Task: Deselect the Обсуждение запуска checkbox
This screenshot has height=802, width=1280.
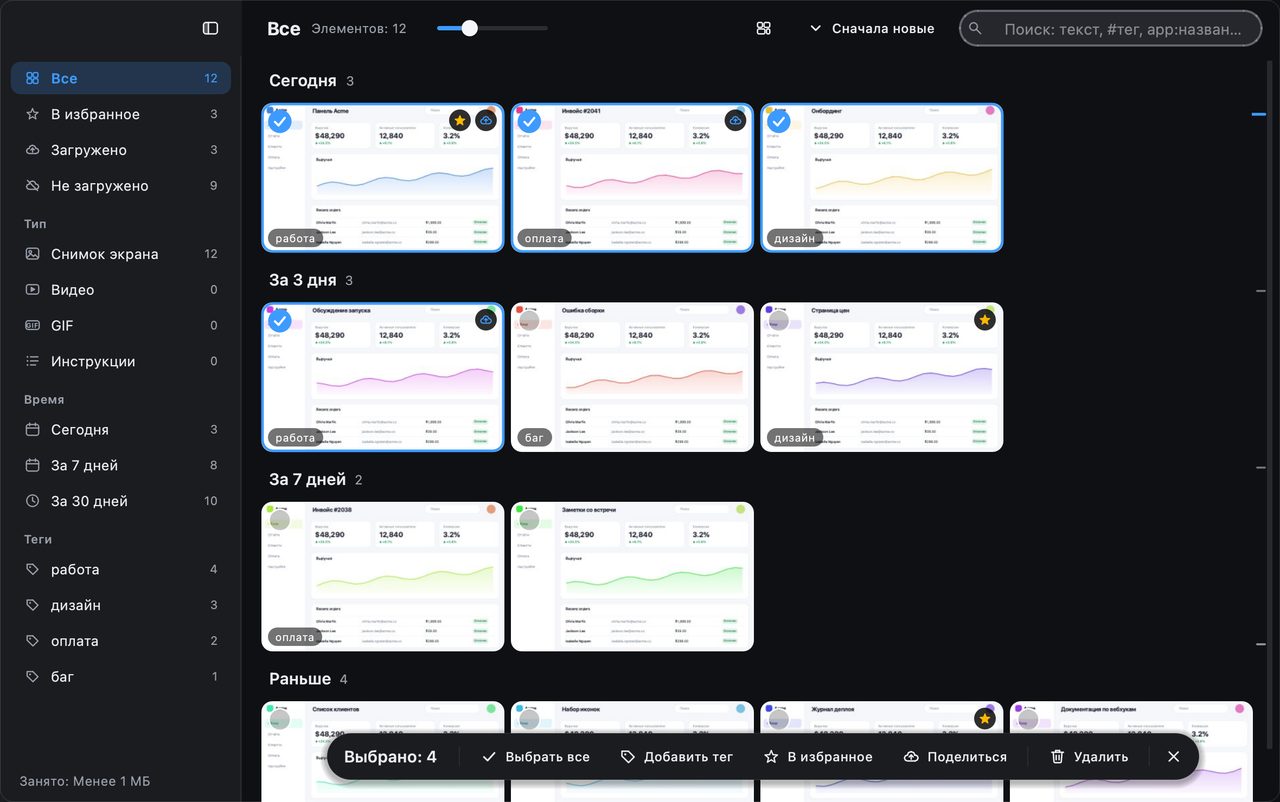Action: (280, 321)
